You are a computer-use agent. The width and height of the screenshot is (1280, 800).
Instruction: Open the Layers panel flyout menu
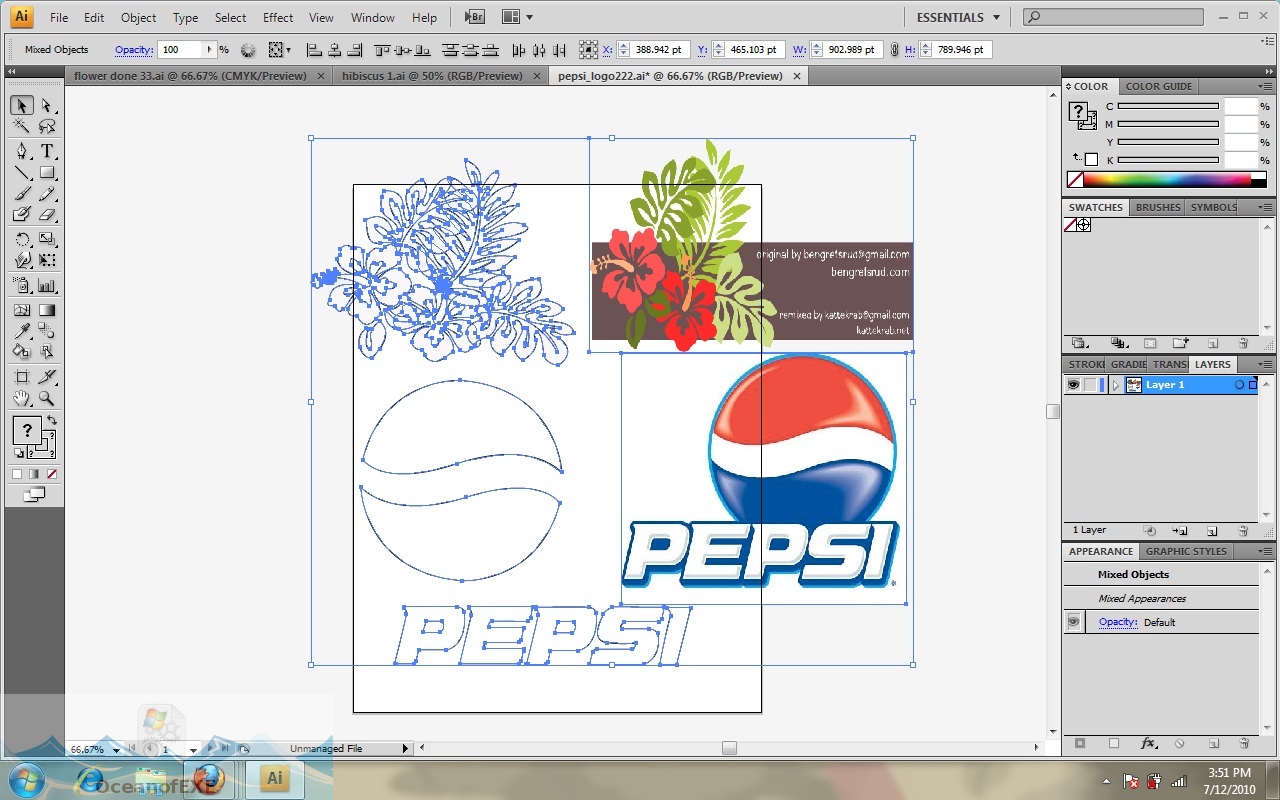(x=1266, y=364)
